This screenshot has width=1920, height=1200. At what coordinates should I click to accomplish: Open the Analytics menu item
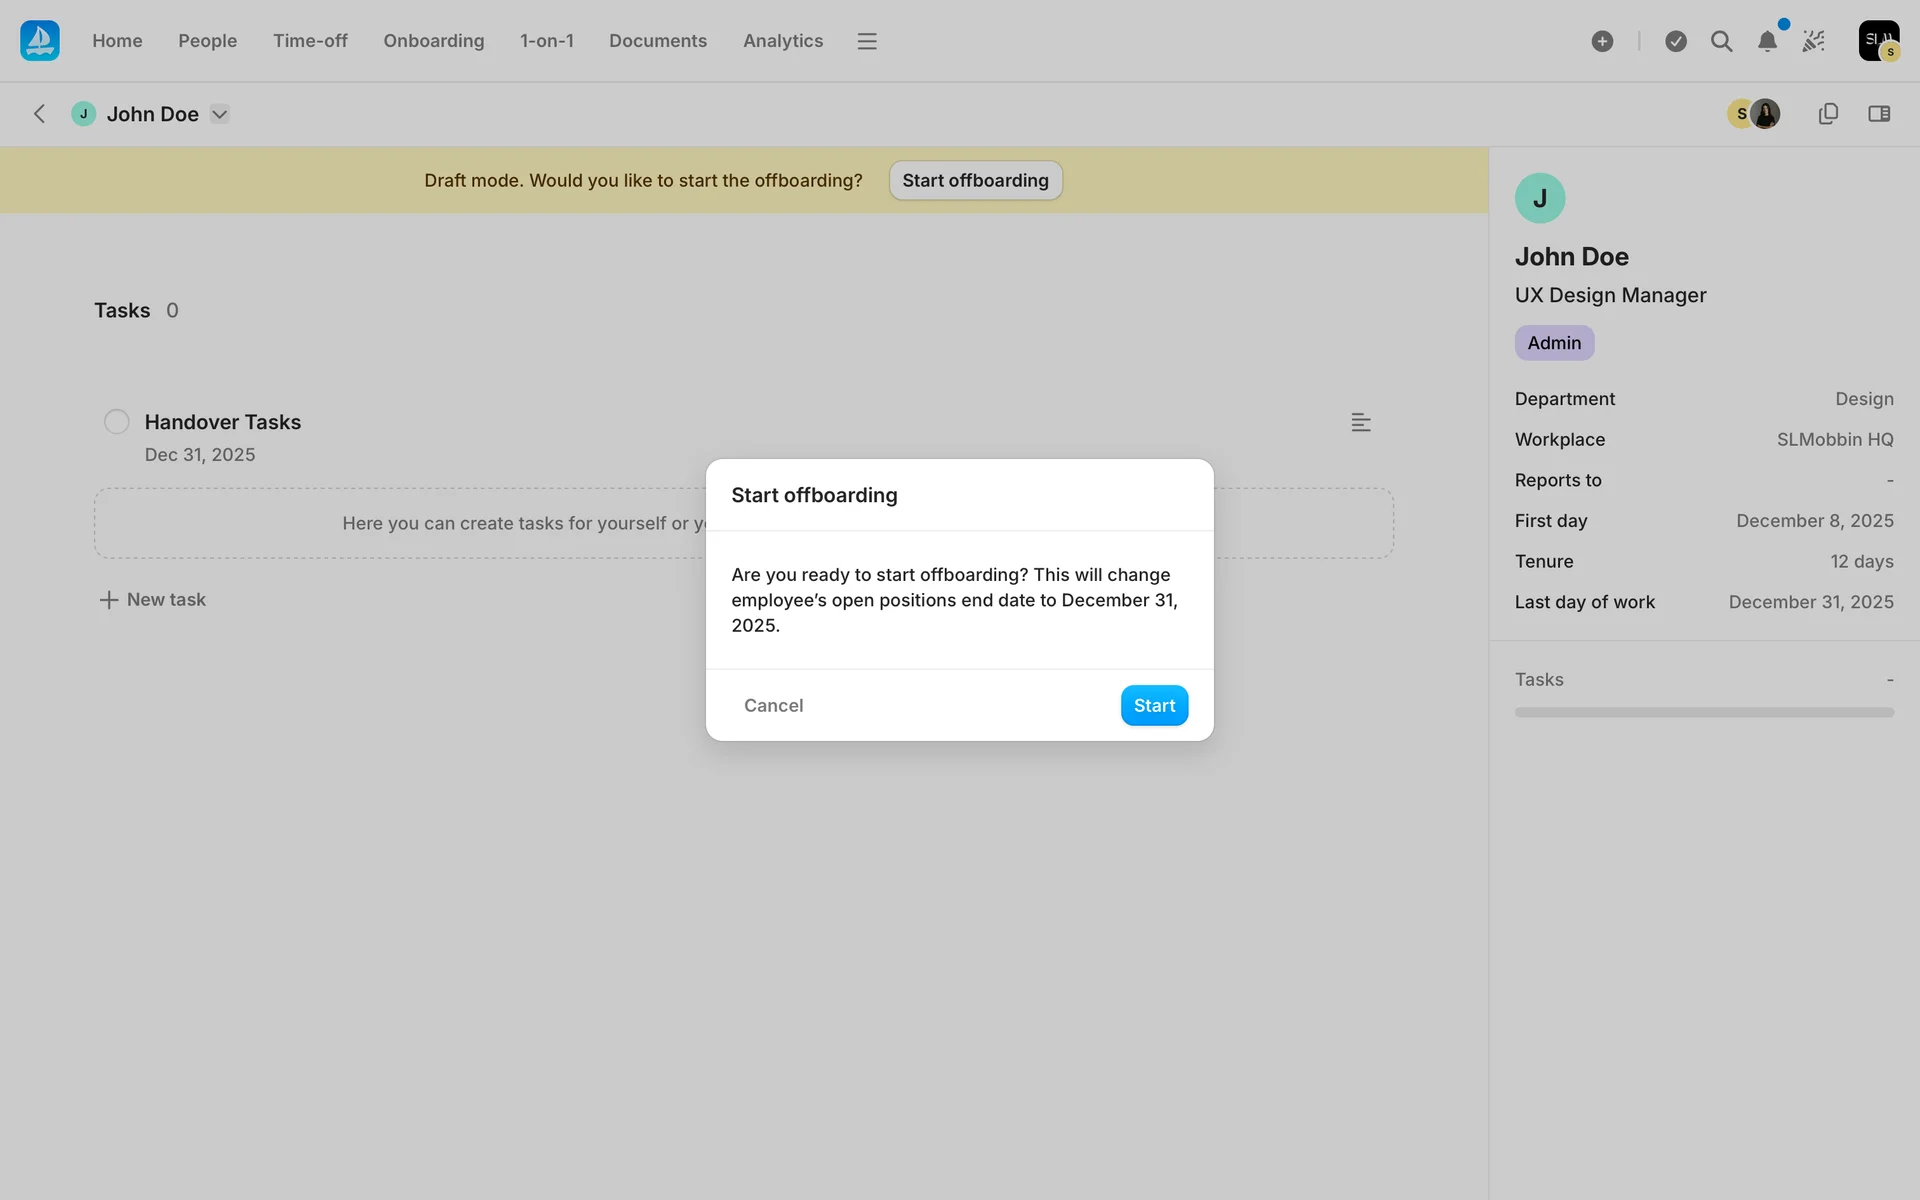click(782, 41)
